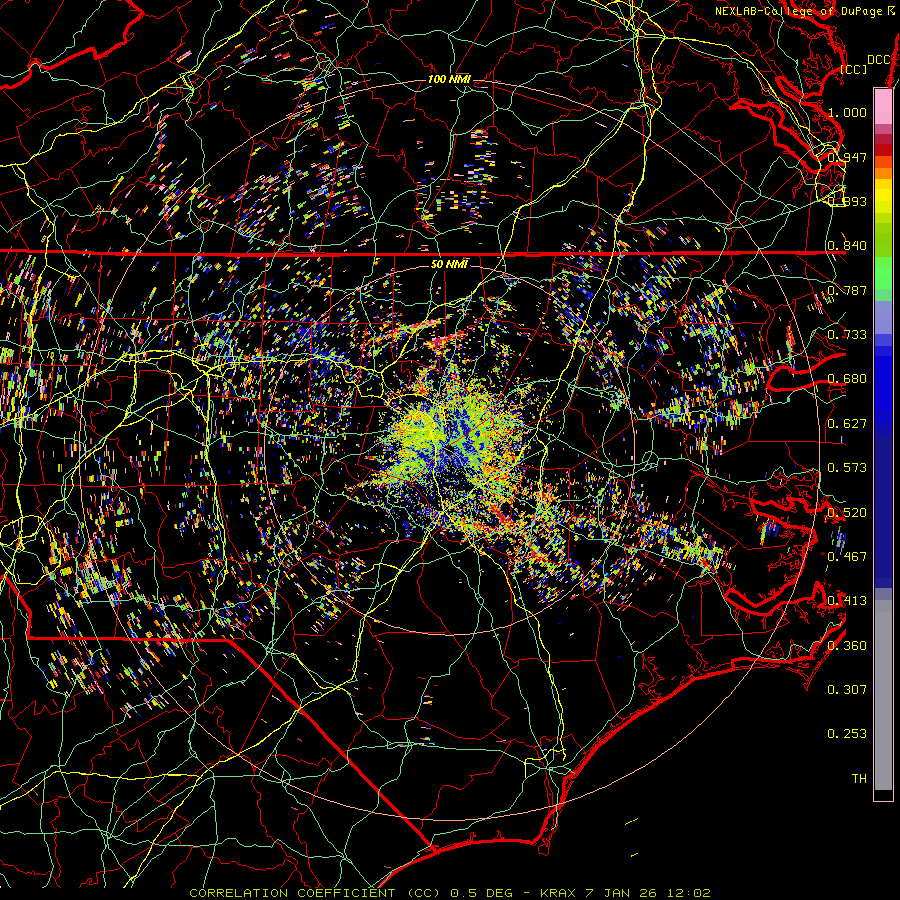This screenshot has width=900, height=900.
Task: Pick the pink color band at scale top
Action: click(883, 106)
